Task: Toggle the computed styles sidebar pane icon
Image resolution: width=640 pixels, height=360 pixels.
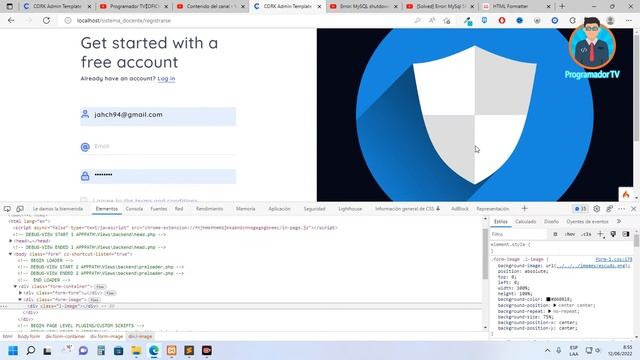Action: [626, 234]
